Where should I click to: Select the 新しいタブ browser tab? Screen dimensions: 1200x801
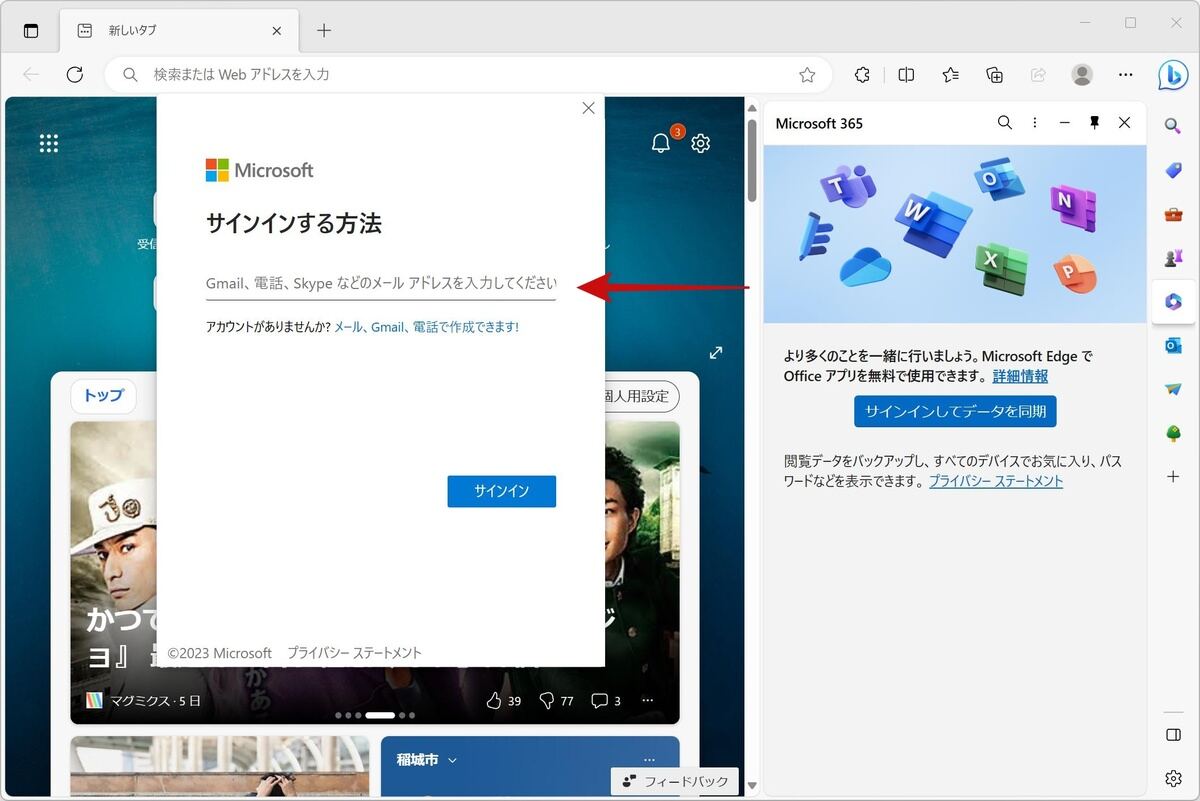pos(180,31)
